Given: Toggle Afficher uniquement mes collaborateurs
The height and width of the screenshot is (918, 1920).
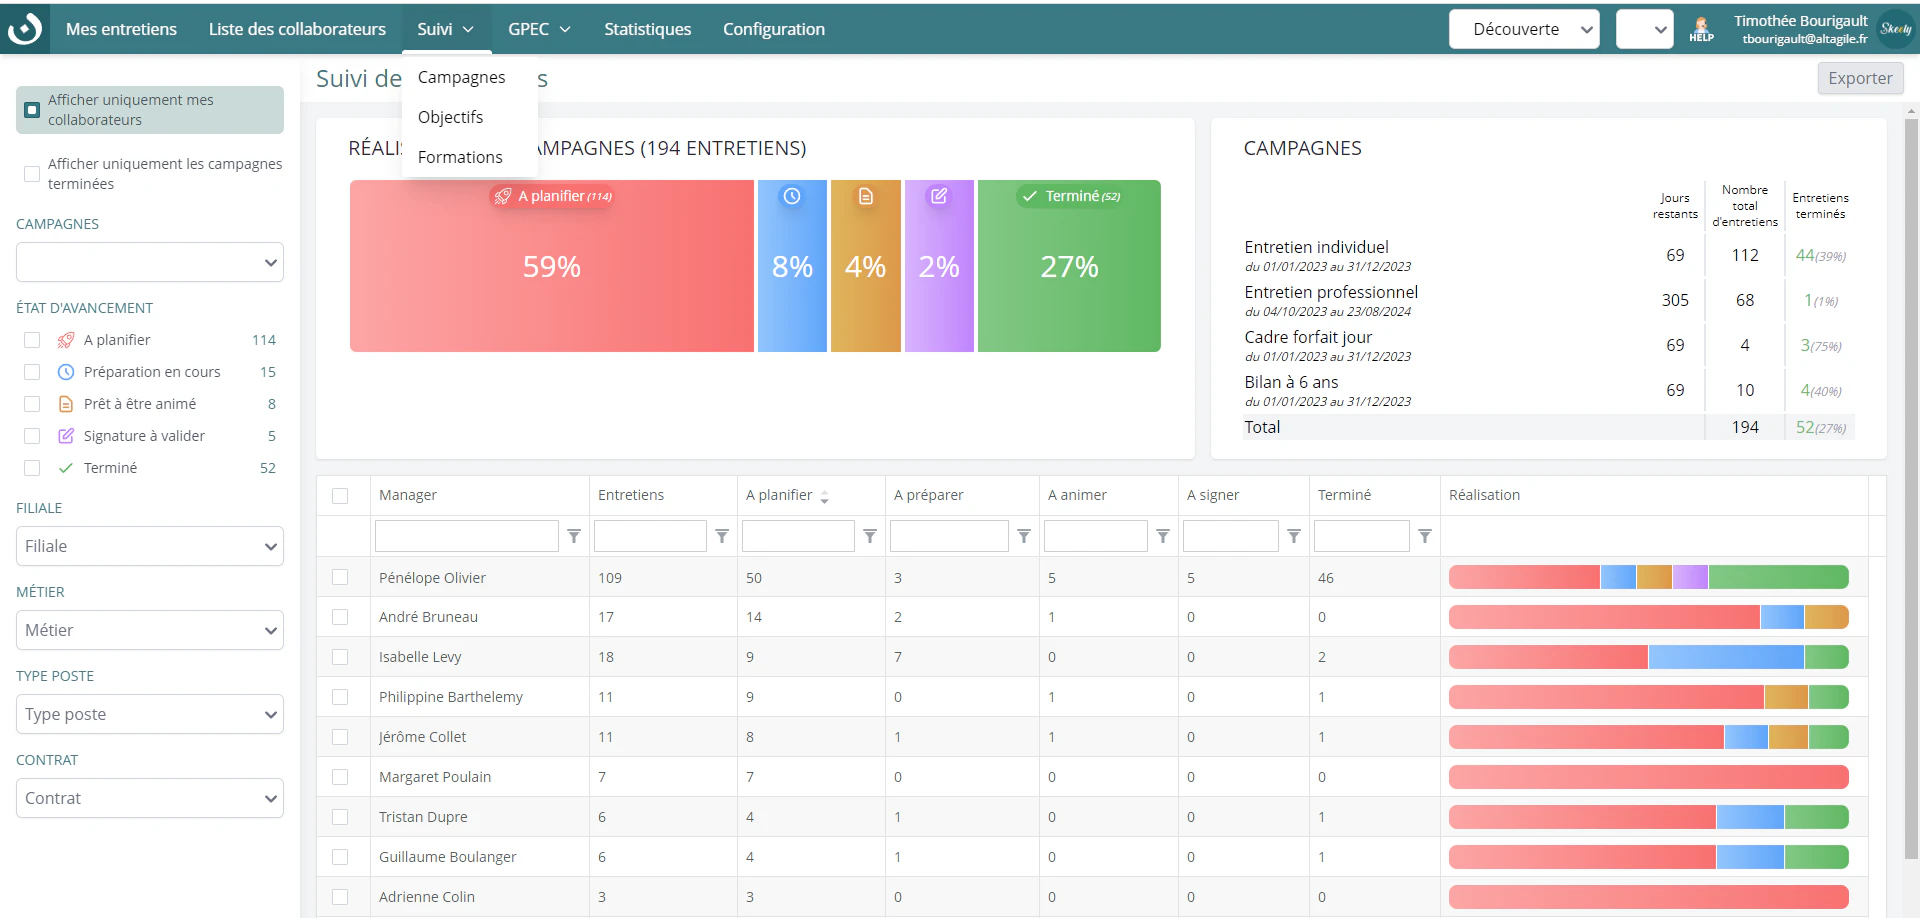Looking at the screenshot, I should [x=32, y=110].
